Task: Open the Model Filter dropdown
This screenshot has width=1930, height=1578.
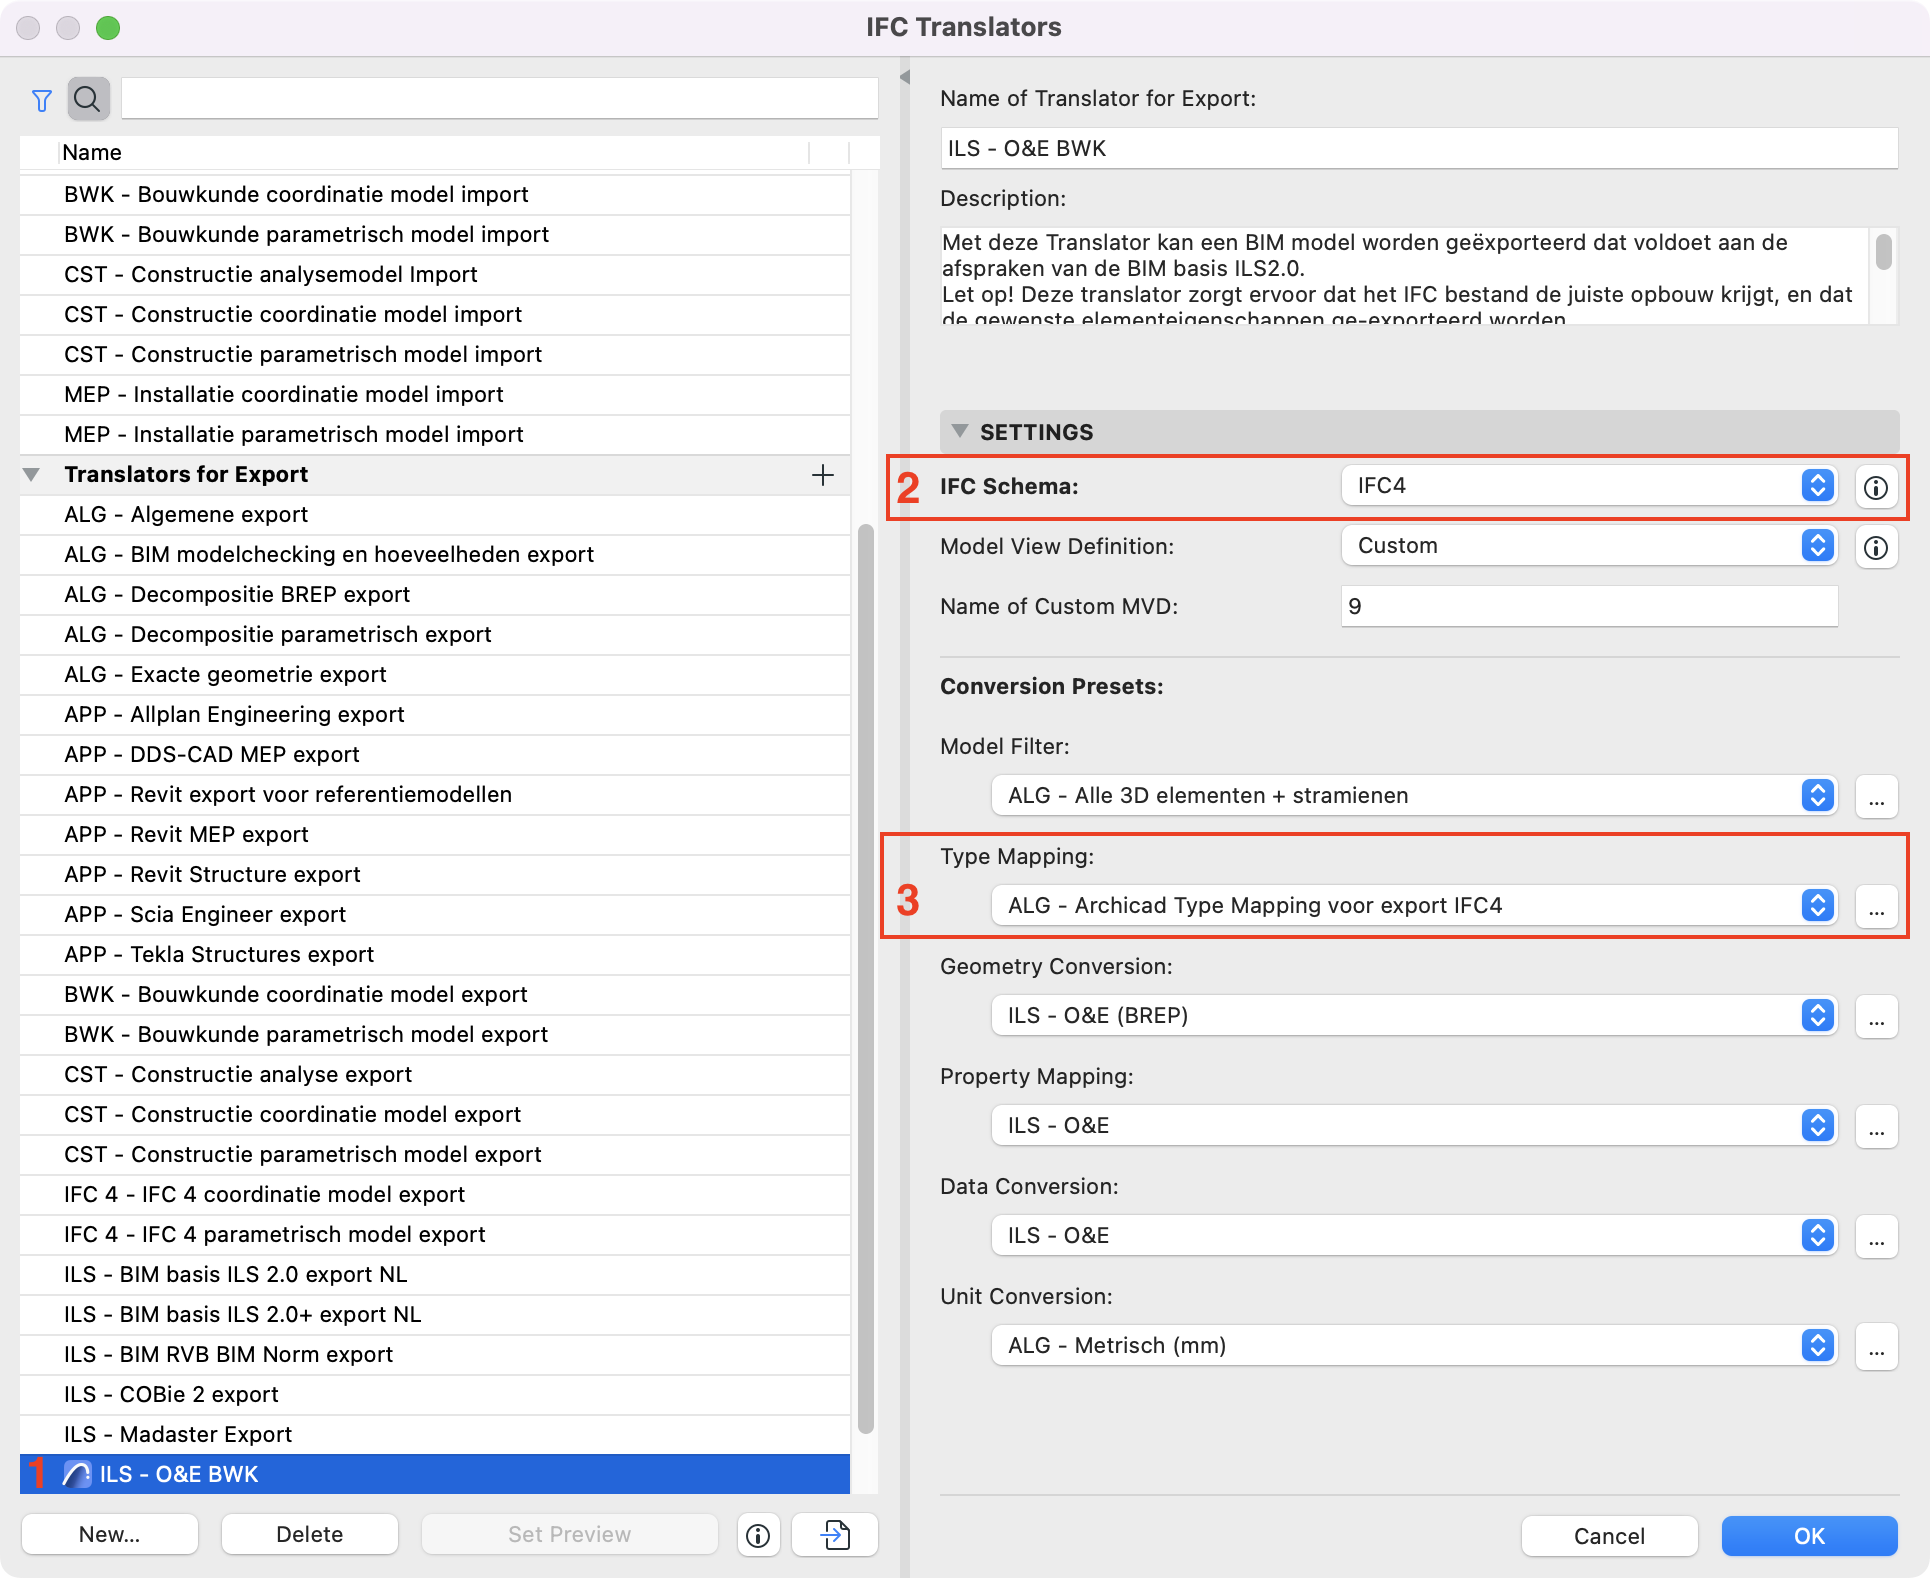Action: 1414,796
